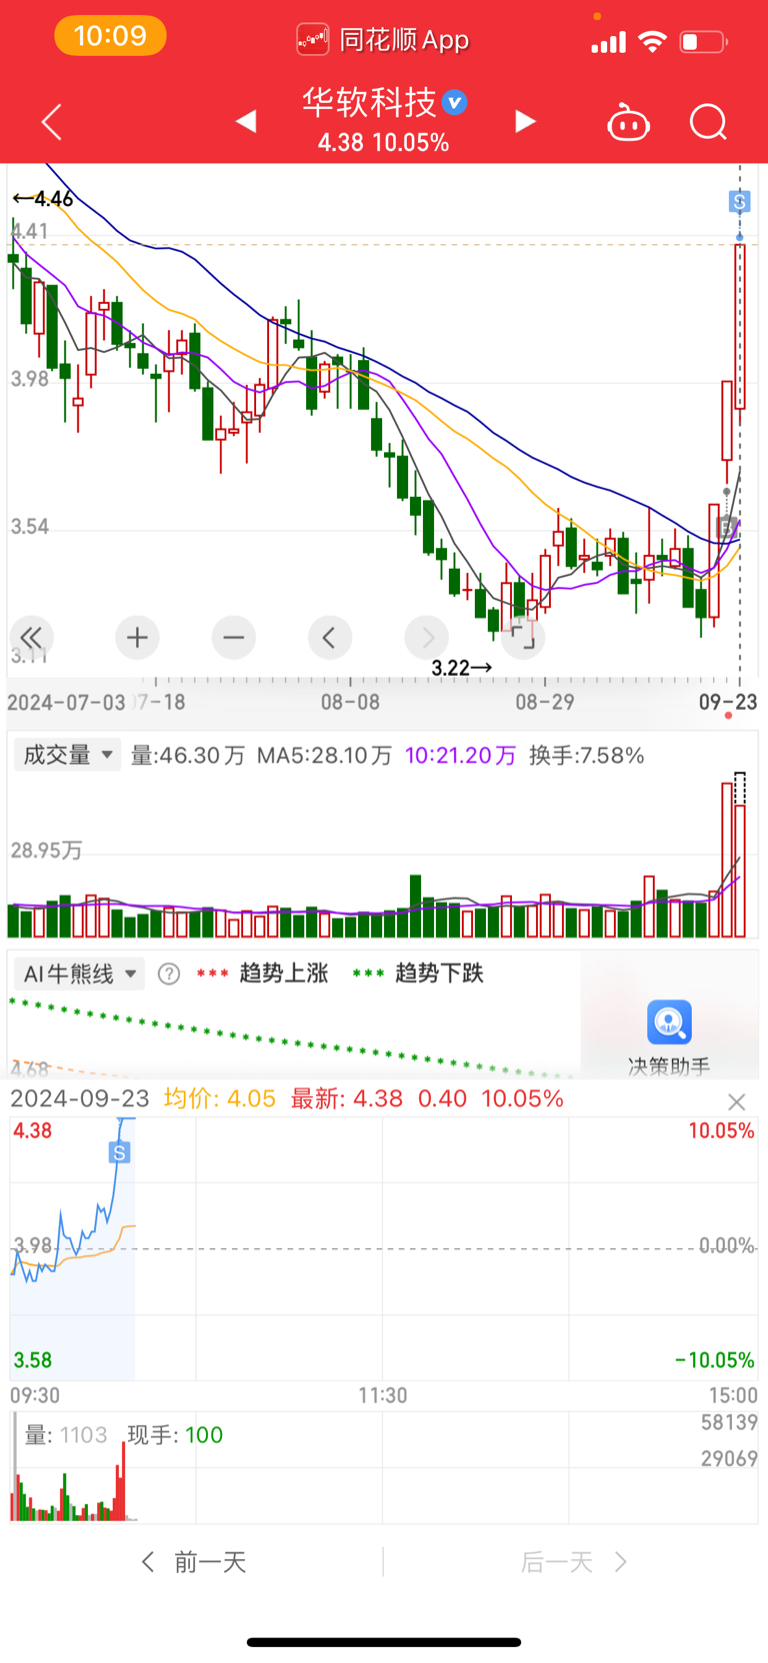Image resolution: width=768 pixels, height=1663 pixels.
Task: Tap the home indicator bar at bottom
Action: pyautogui.click(x=384, y=1642)
